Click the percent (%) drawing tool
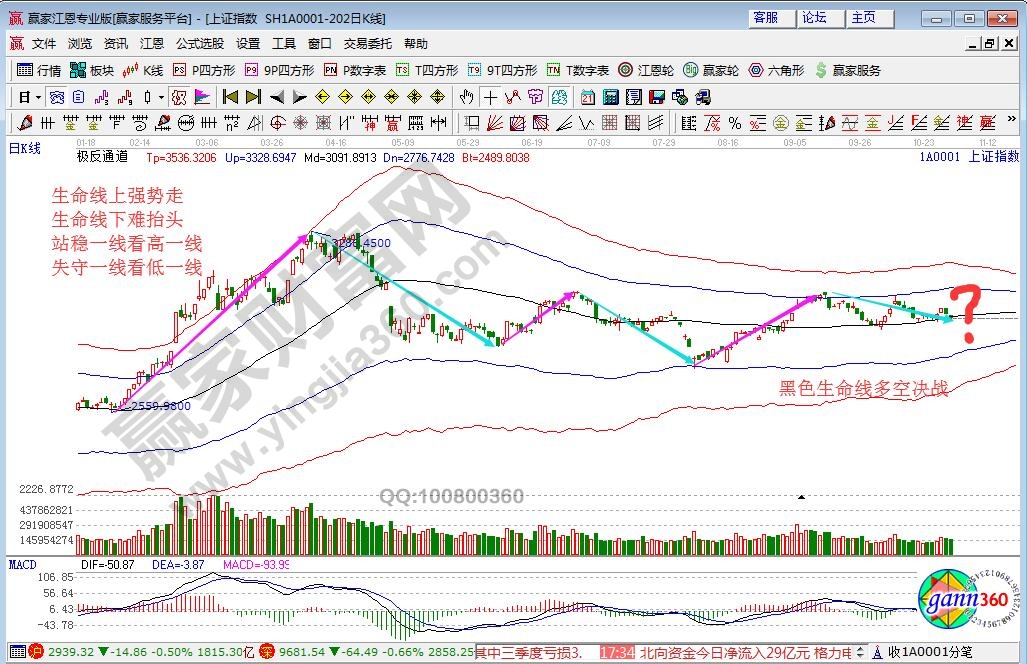The width and height of the screenshot is (1027, 664). pos(735,123)
